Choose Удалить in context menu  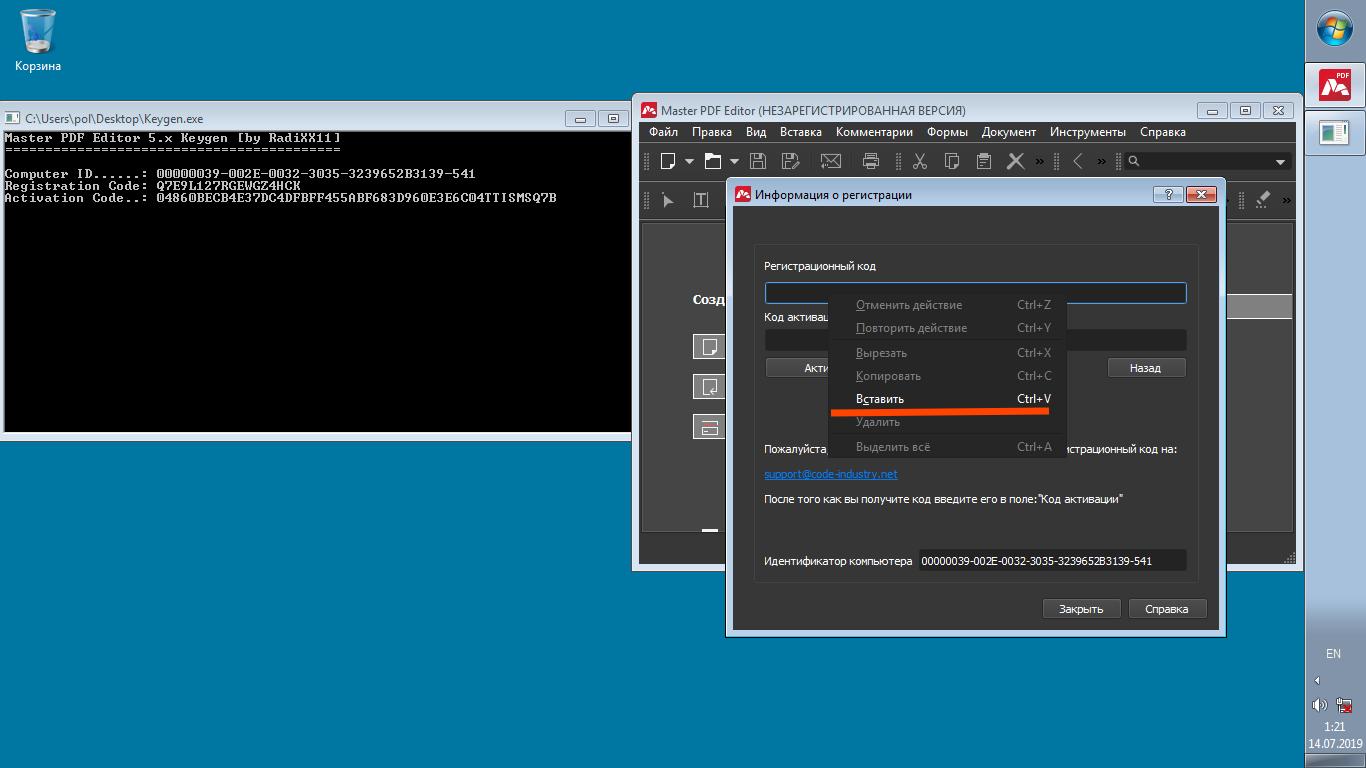(948, 422)
